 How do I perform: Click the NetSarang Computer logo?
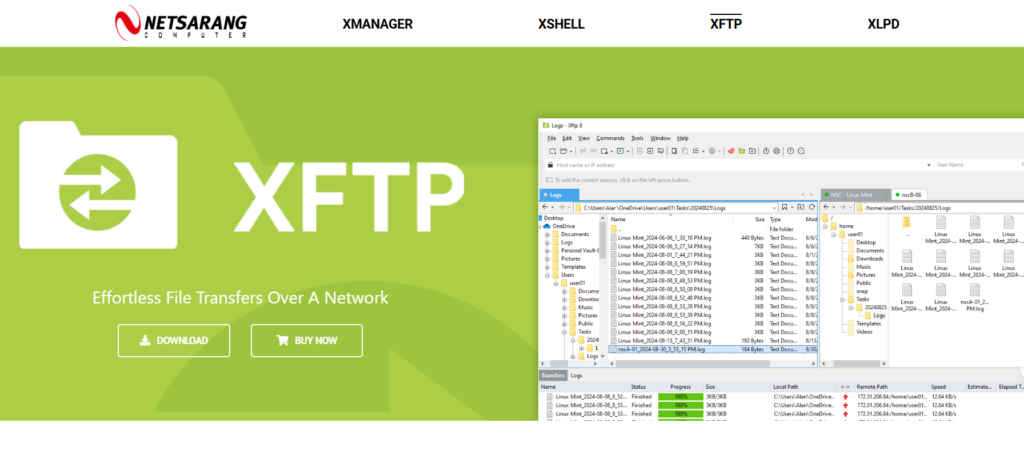180,22
